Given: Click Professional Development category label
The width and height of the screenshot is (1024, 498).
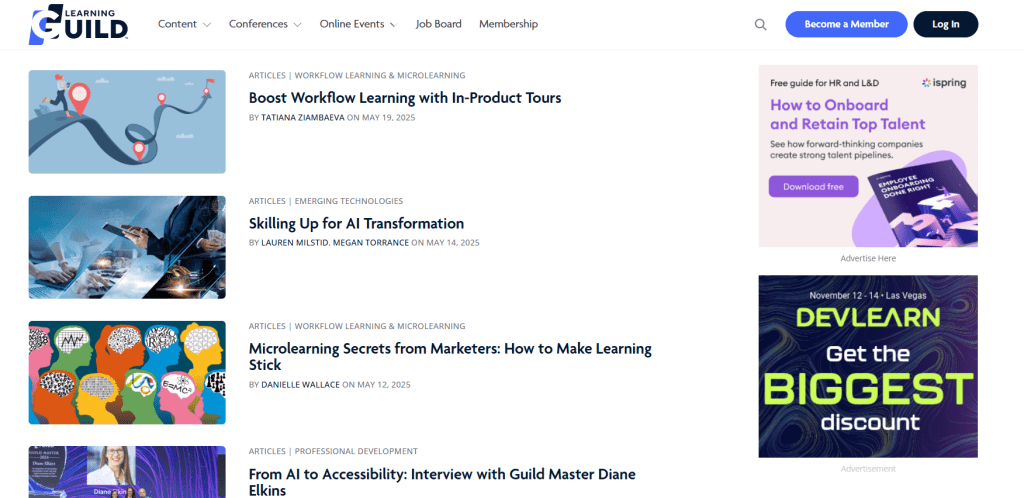Looking at the screenshot, I should click(x=356, y=451).
